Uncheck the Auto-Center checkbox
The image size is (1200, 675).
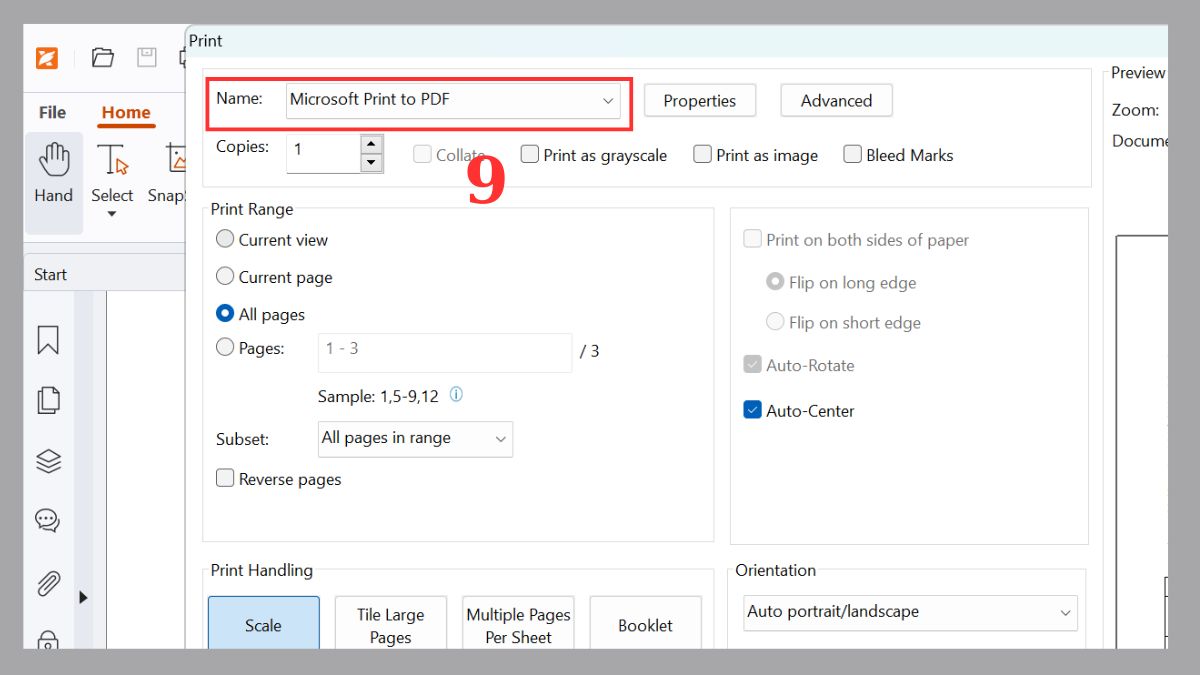point(753,410)
